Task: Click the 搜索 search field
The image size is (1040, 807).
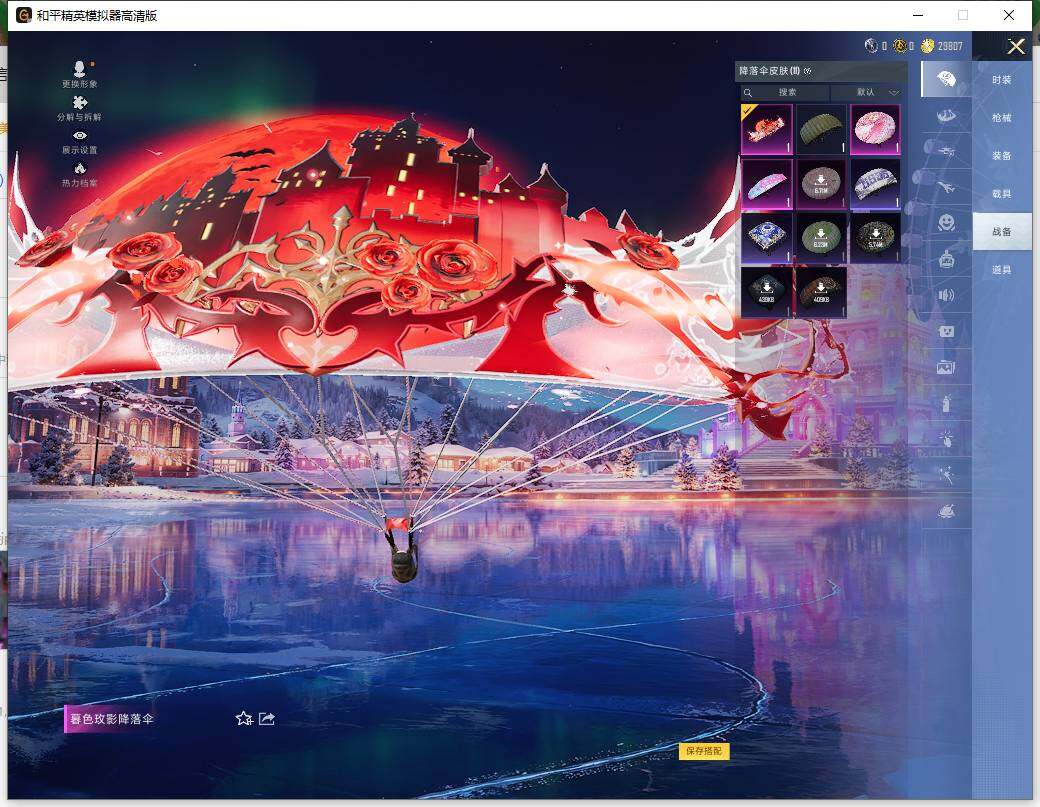Action: point(785,92)
